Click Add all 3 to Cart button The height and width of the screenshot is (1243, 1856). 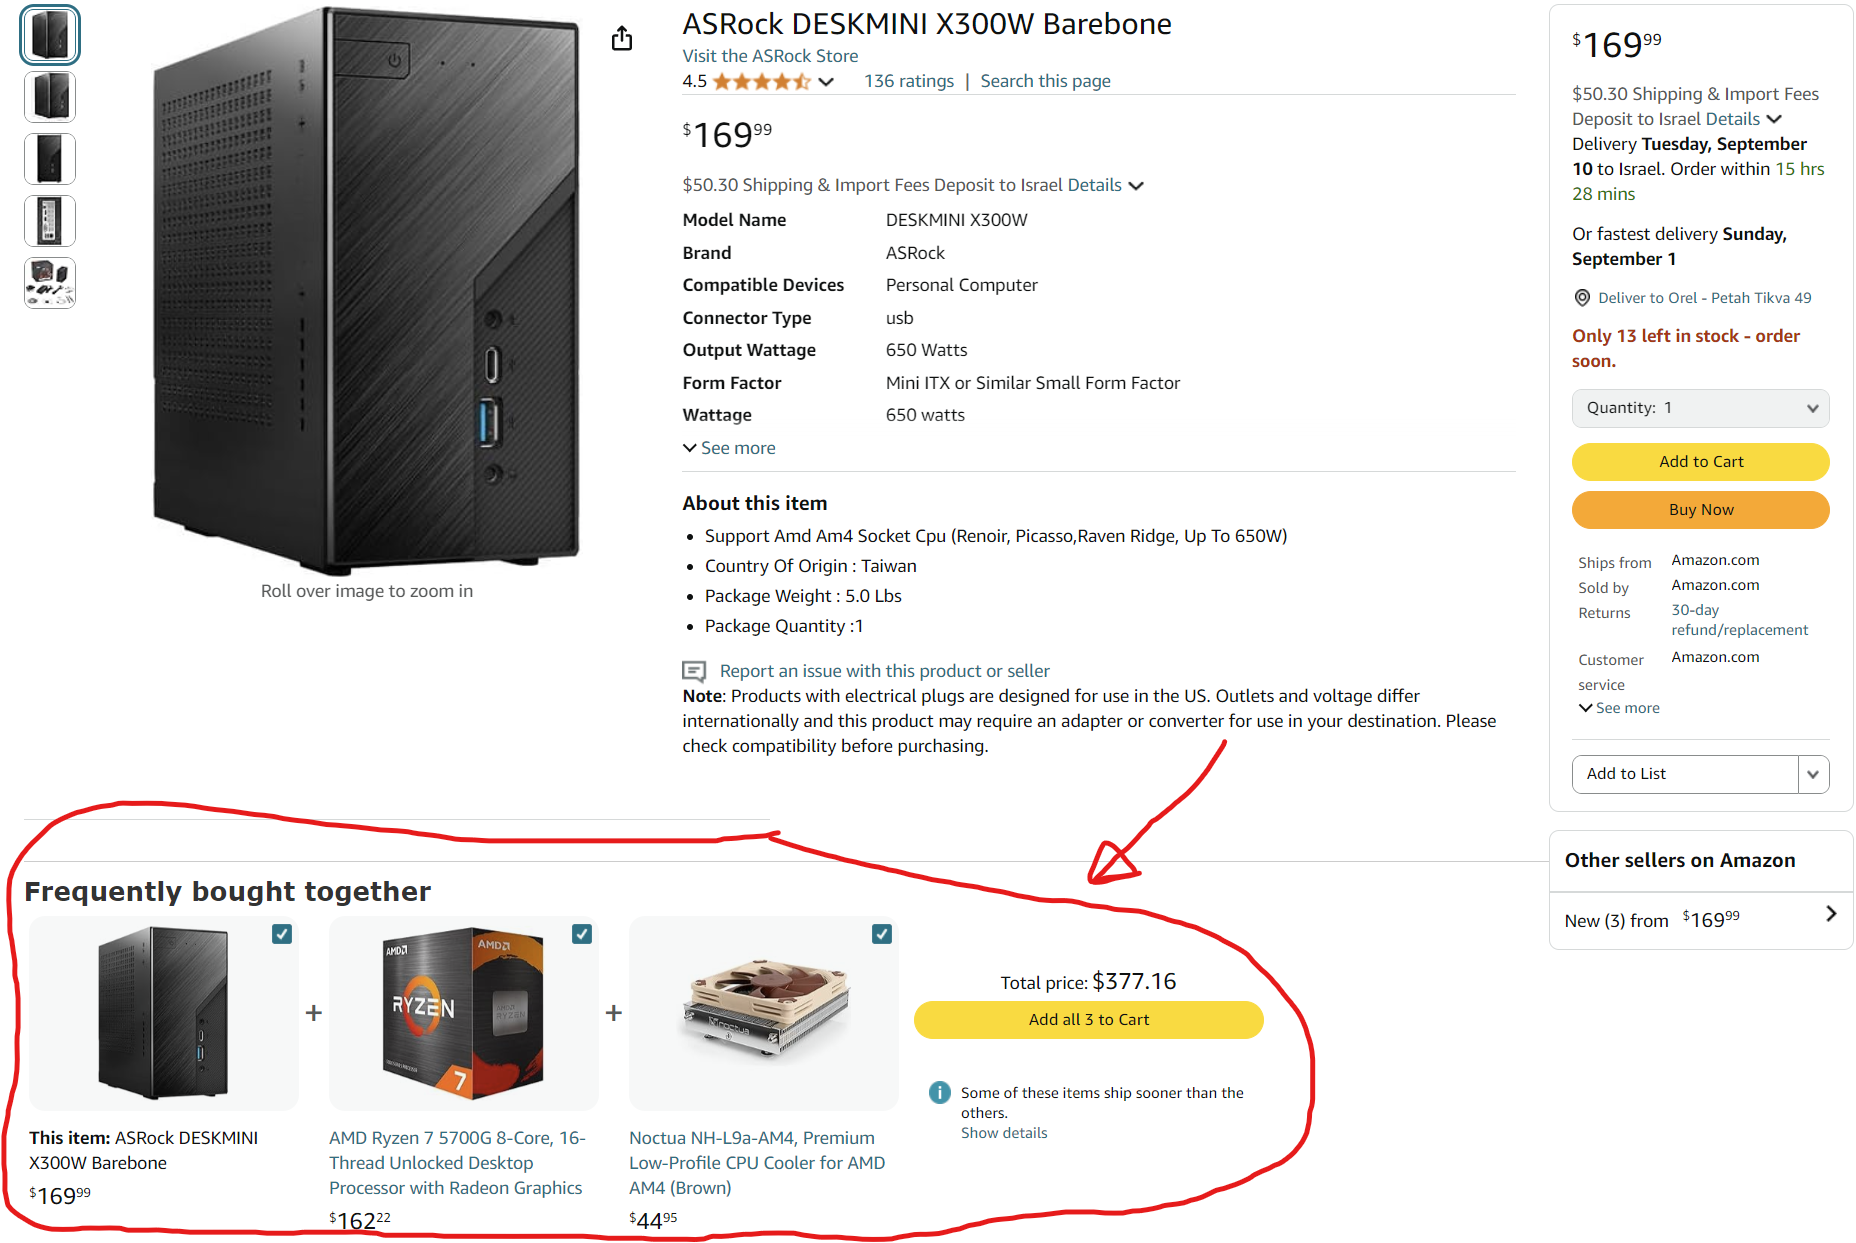pyautogui.click(x=1088, y=1020)
